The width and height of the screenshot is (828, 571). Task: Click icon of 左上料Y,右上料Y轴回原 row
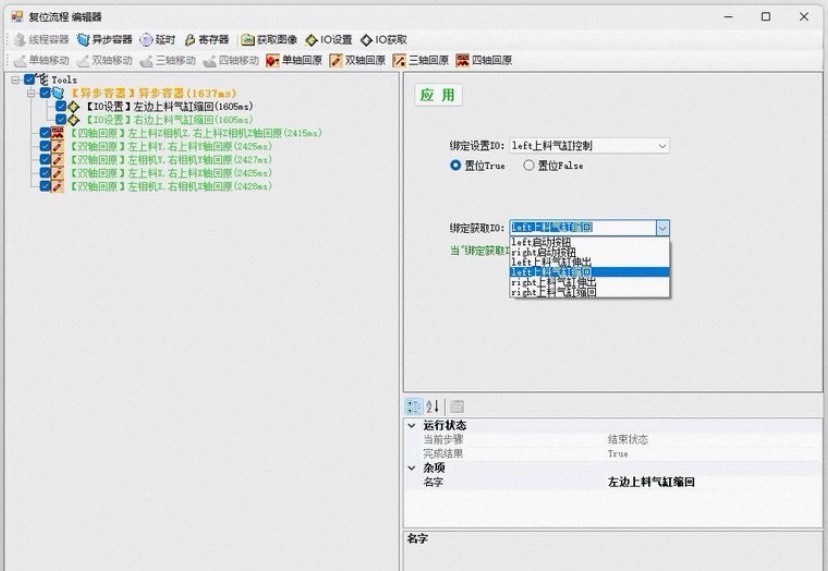click(58, 146)
